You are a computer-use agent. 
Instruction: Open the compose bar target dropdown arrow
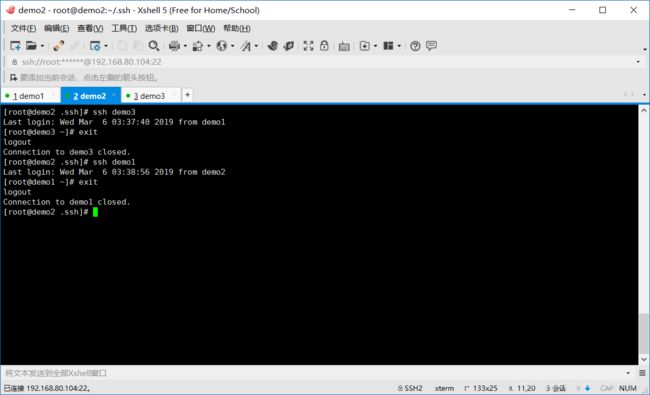click(628, 373)
